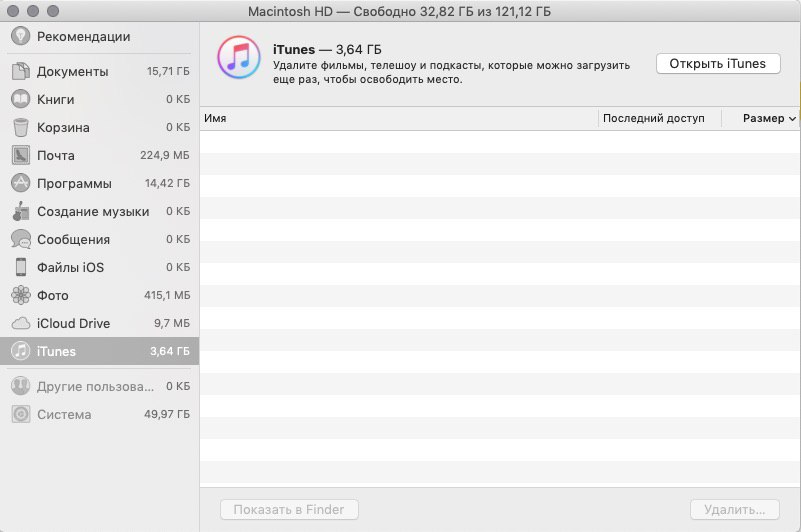The image size is (801, 532).
Task: Click the 15,71 ГБ size next to Документы
Action: click(x=168, y=71)
